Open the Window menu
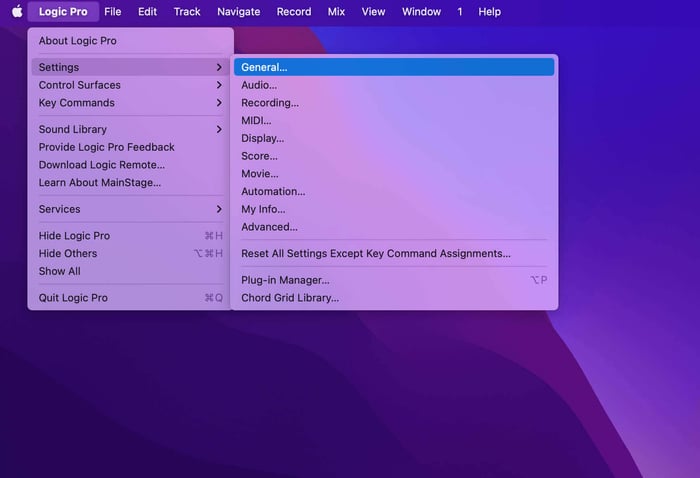 click(421, 12)
